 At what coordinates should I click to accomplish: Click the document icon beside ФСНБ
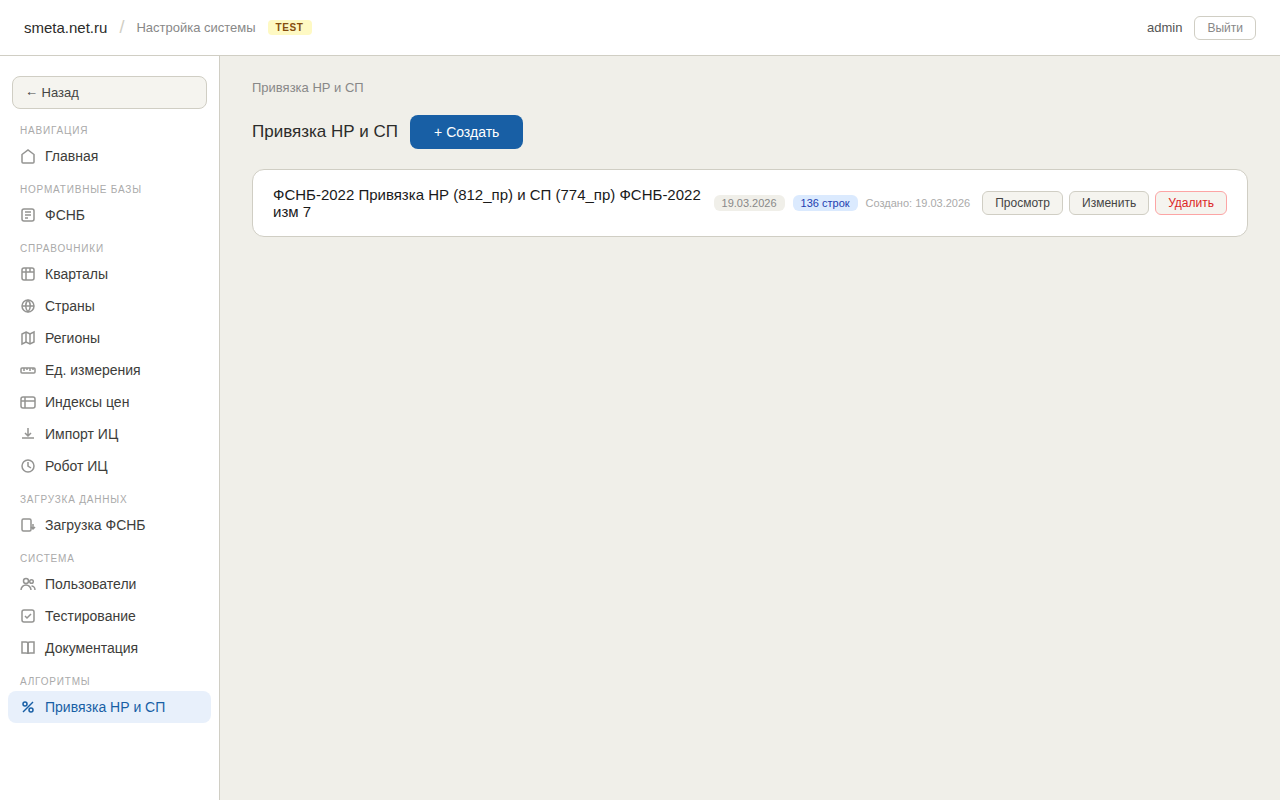click(28, 215)
